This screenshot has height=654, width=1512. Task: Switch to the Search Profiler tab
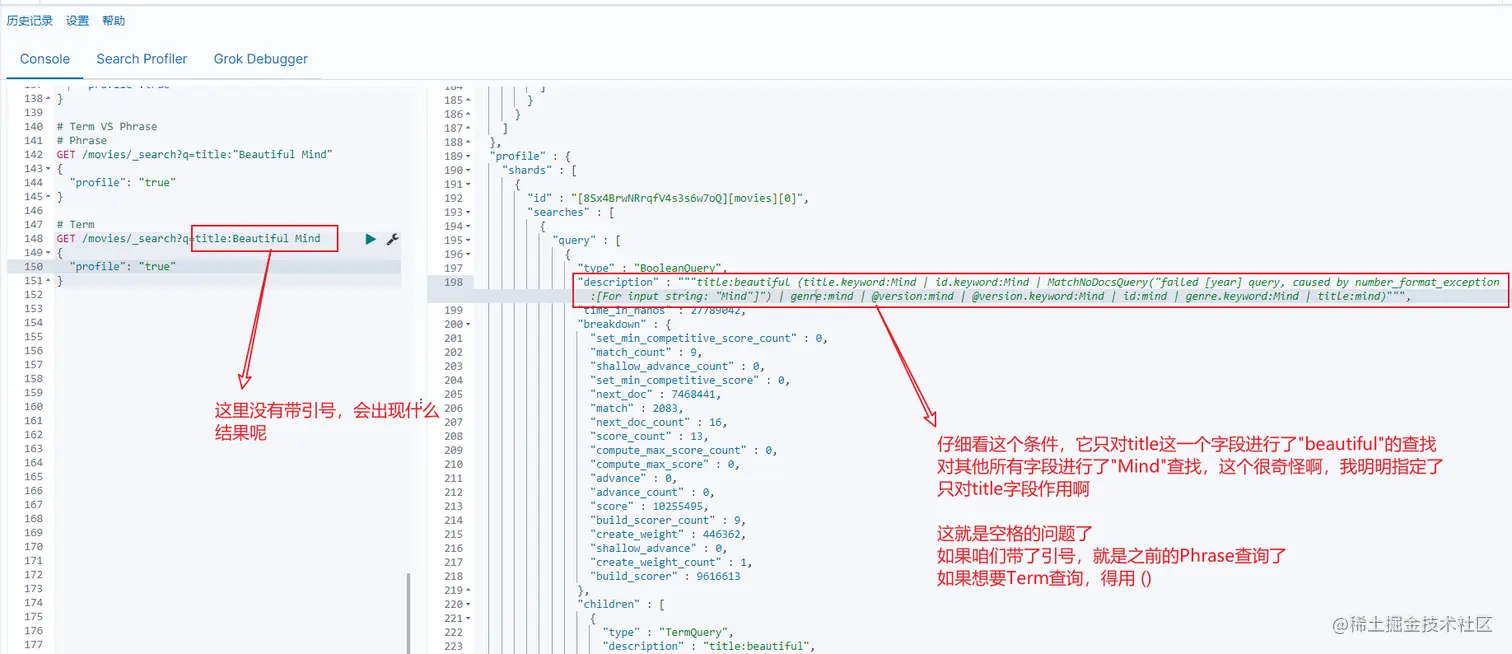(x=142, y=59)
